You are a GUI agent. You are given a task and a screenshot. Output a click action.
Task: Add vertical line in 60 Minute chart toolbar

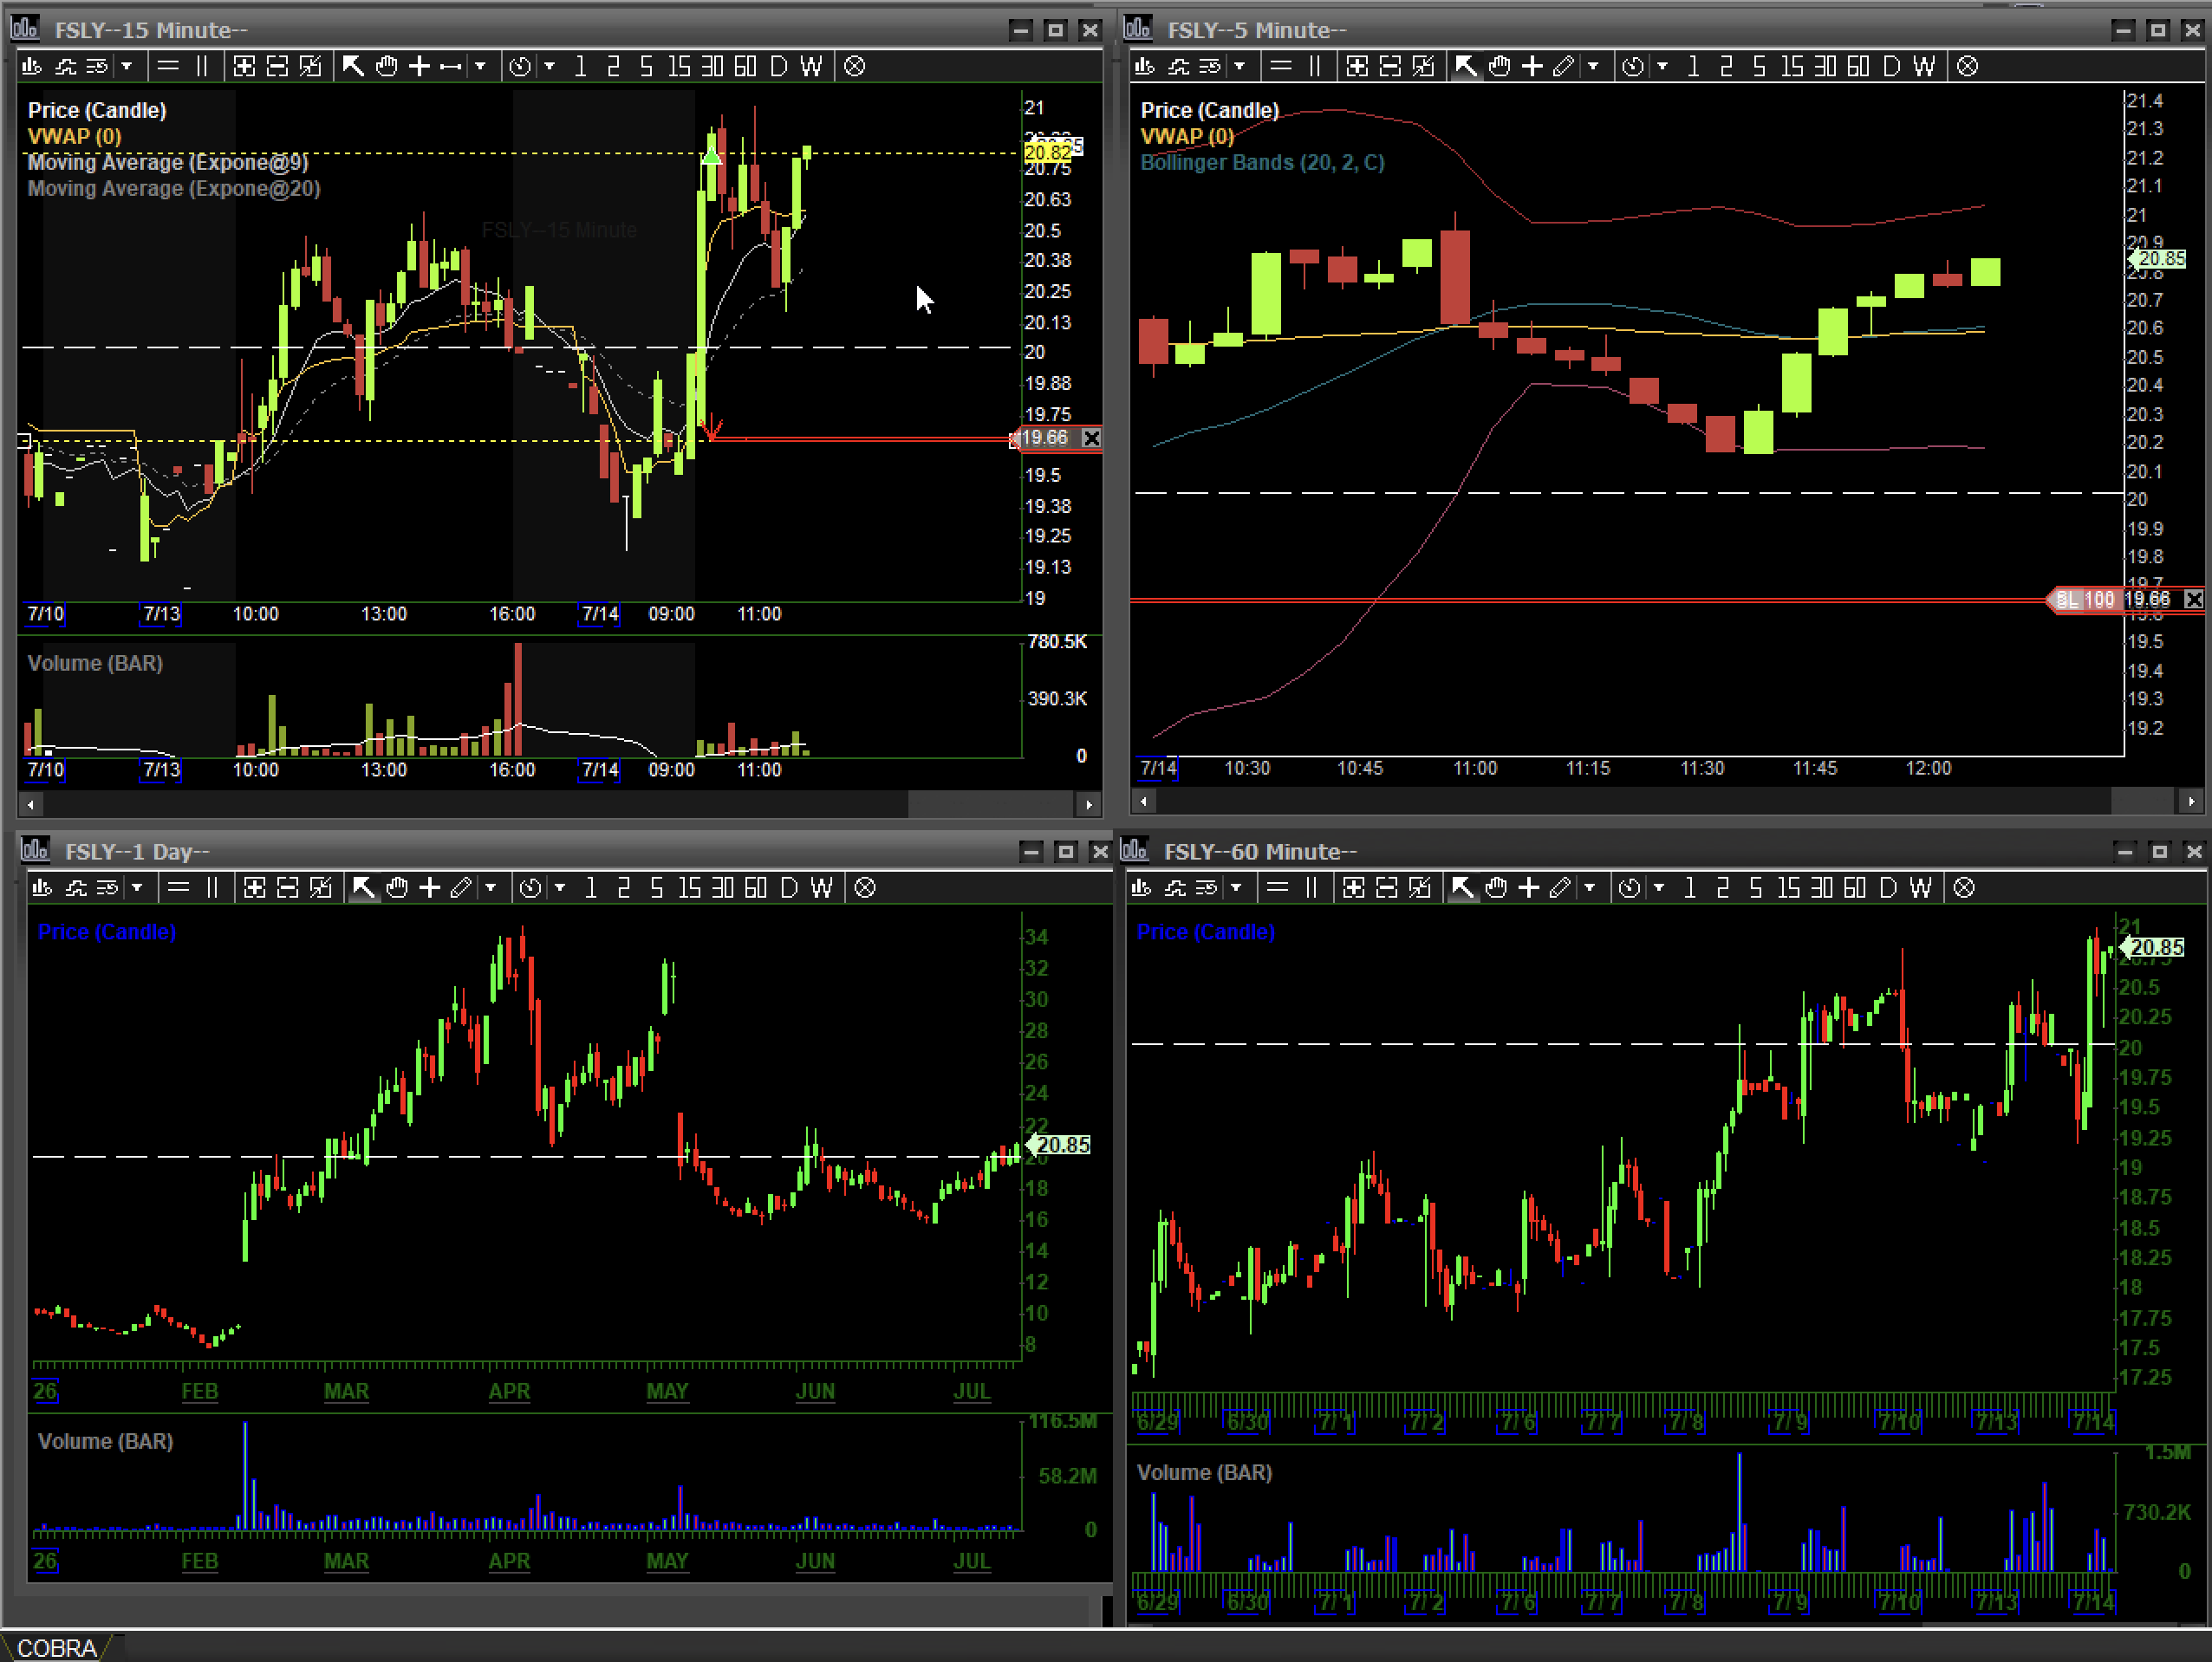pyautogui.click(x=1311, y=887)
